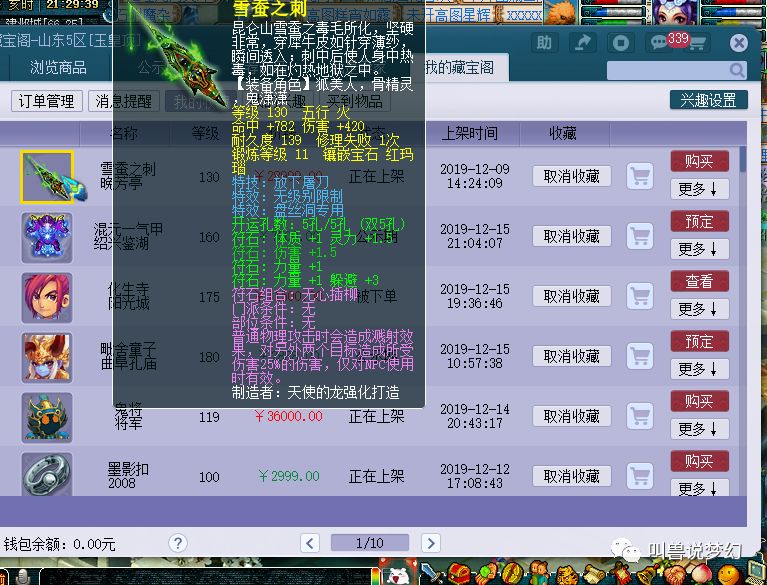This screenshot has height=585, width=767.
Task: Click cart icon in 墨影扣 row
Action: (x=640, y=476)
